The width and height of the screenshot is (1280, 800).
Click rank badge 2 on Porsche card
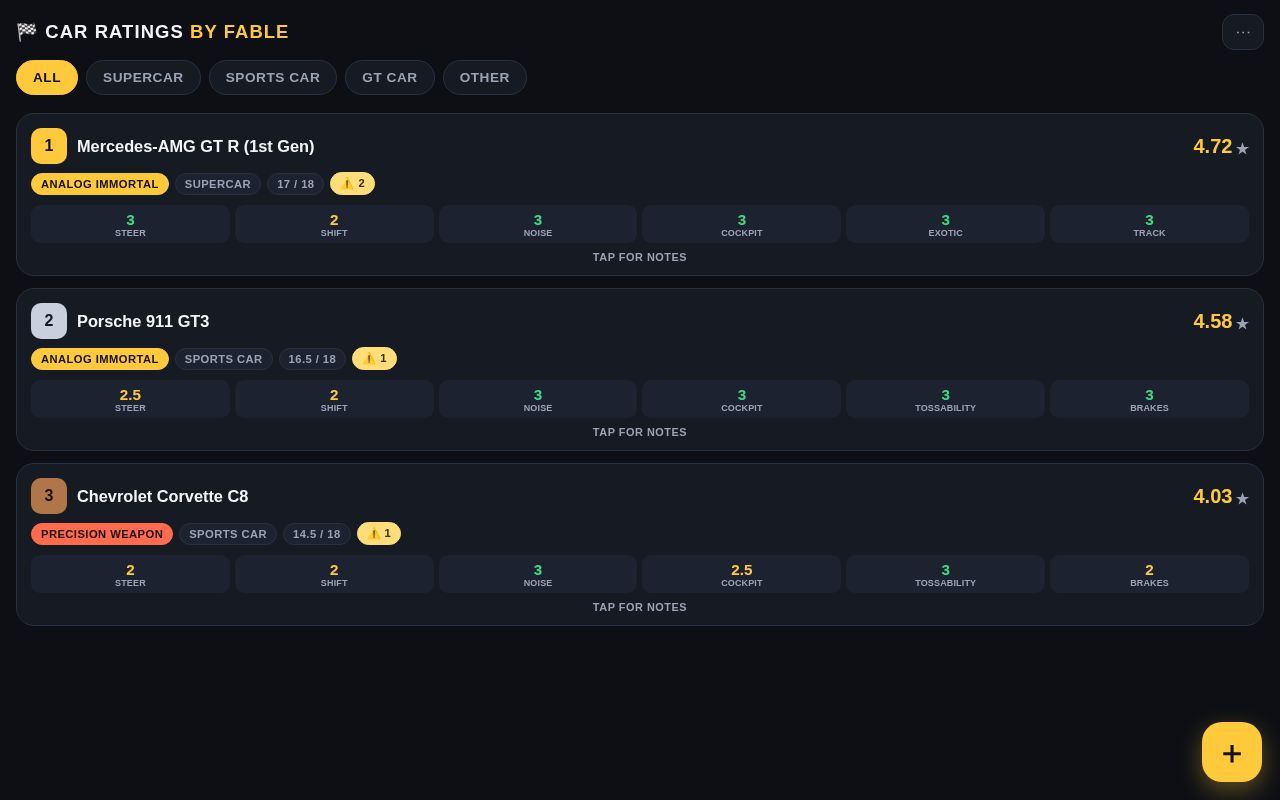49,321
